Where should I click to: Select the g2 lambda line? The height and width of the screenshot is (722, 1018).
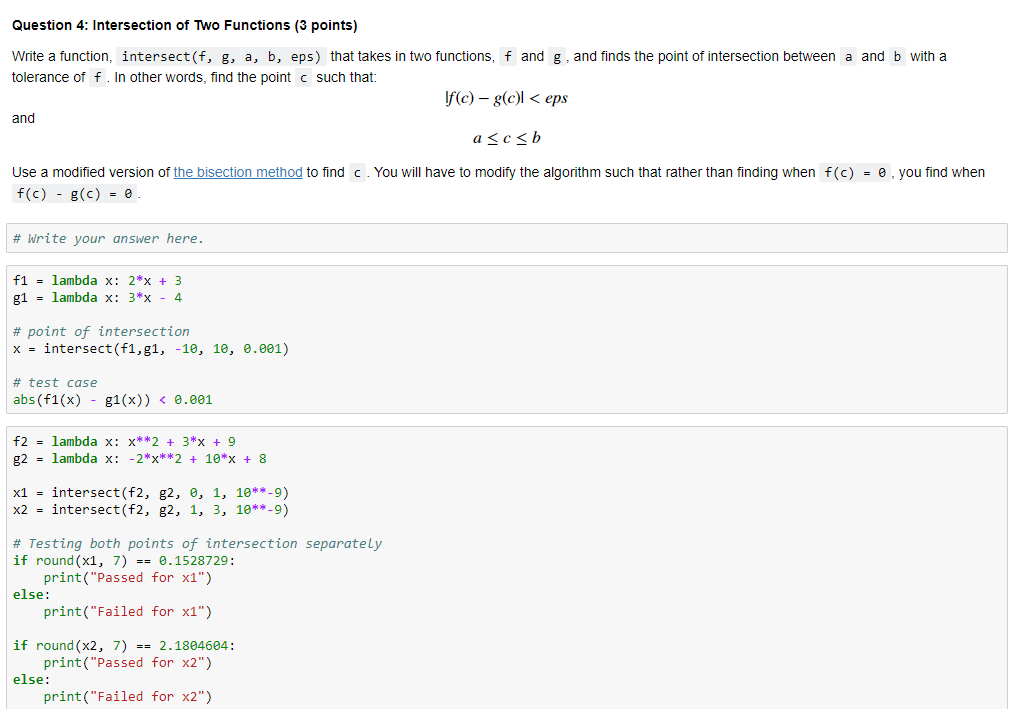coord(135,458)
